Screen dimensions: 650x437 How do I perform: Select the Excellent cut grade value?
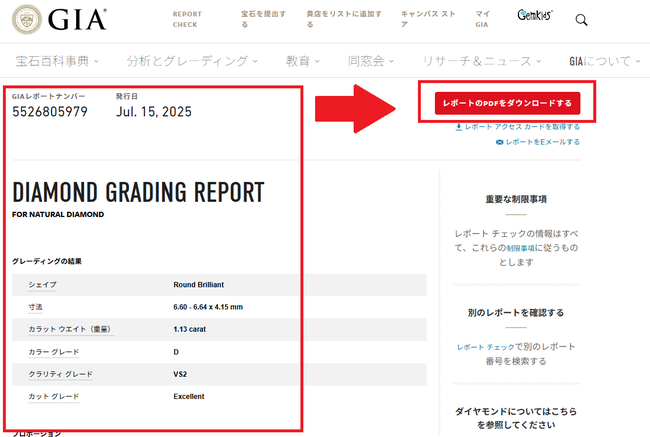point(189,396)
